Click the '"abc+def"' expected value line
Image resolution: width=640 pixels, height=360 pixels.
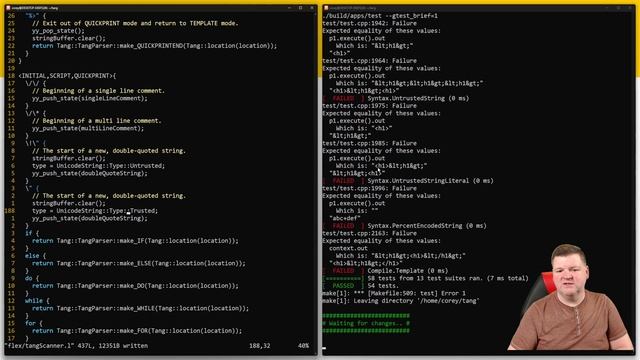pyautogui.click(x=344, y=218)
